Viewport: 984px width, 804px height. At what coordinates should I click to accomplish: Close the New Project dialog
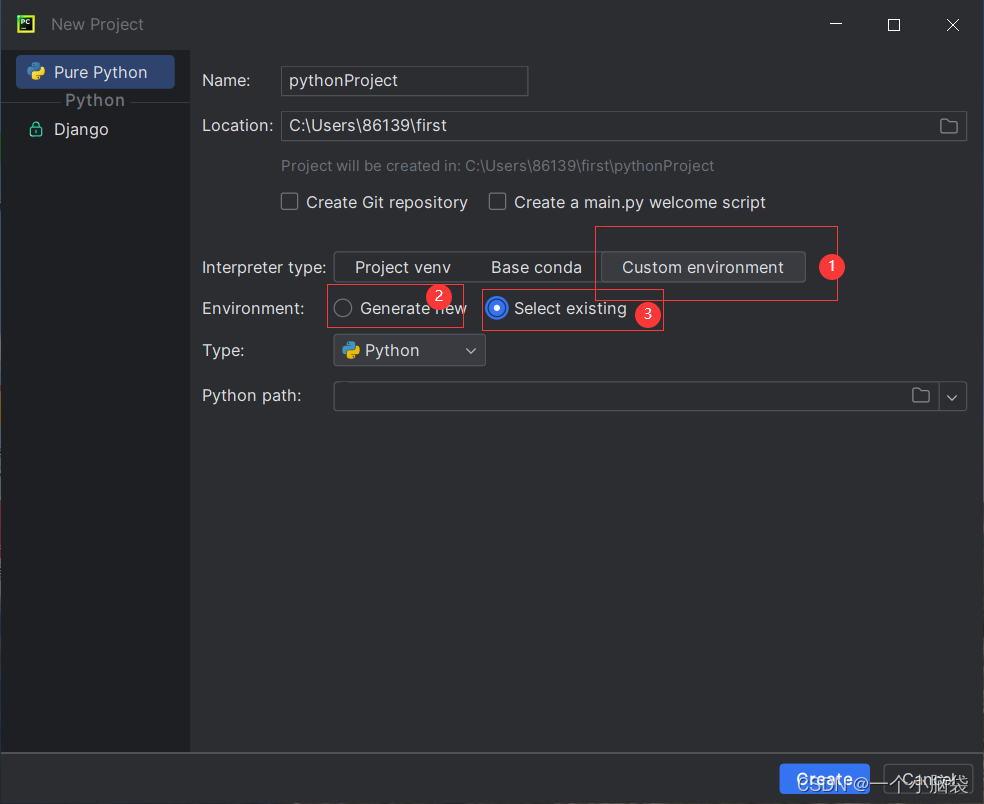(953, 24)
